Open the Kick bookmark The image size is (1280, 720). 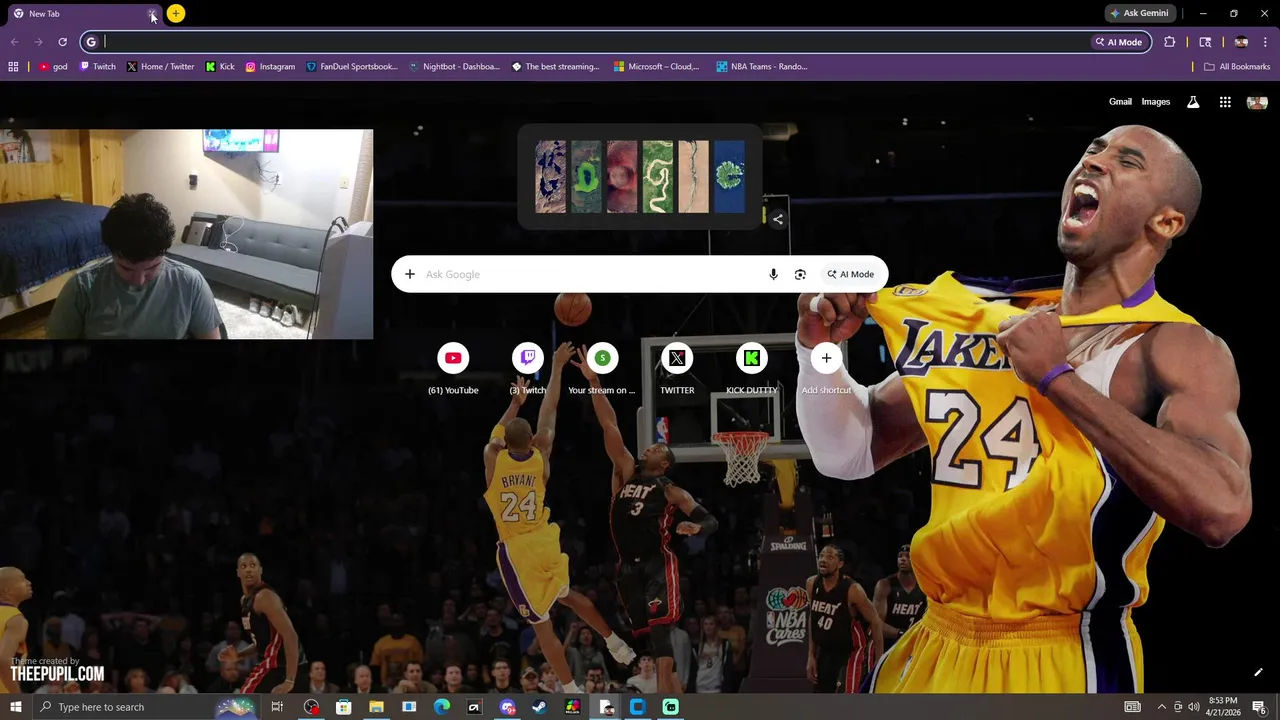coord(220,67)
